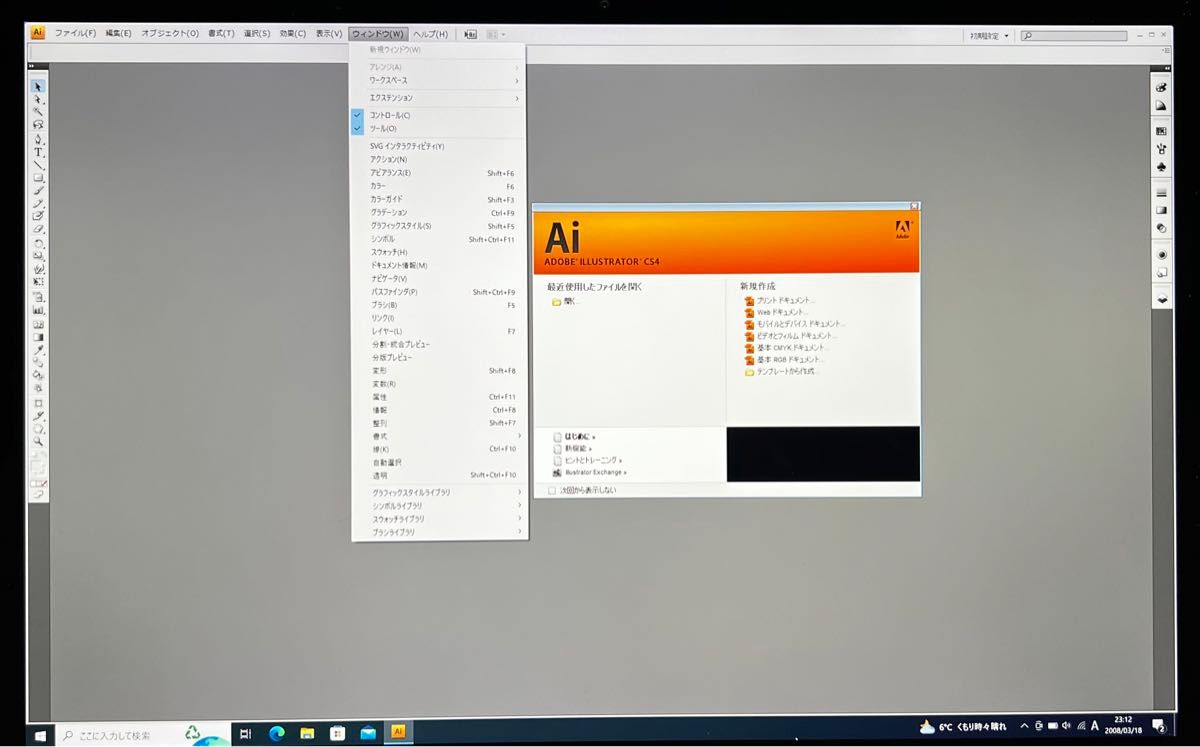Open the Transparency panel icon in dock

[1161, 228]
